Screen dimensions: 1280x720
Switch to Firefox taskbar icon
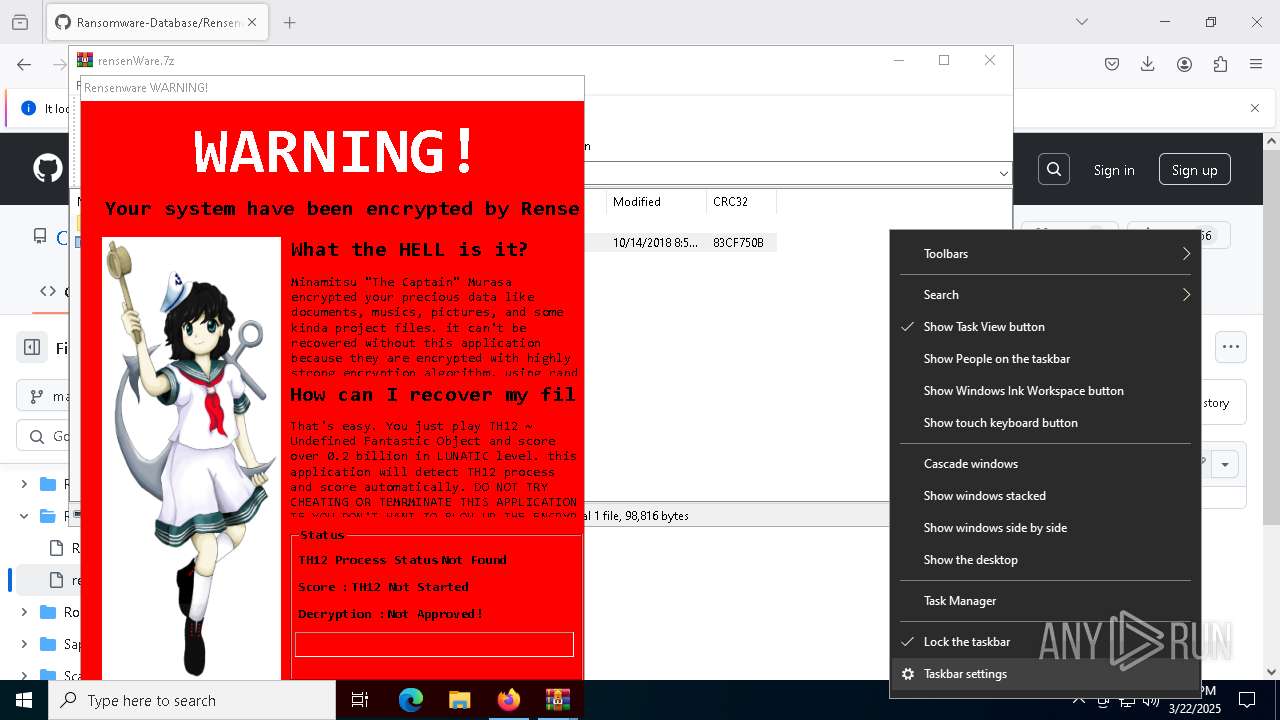pos(509,700)
